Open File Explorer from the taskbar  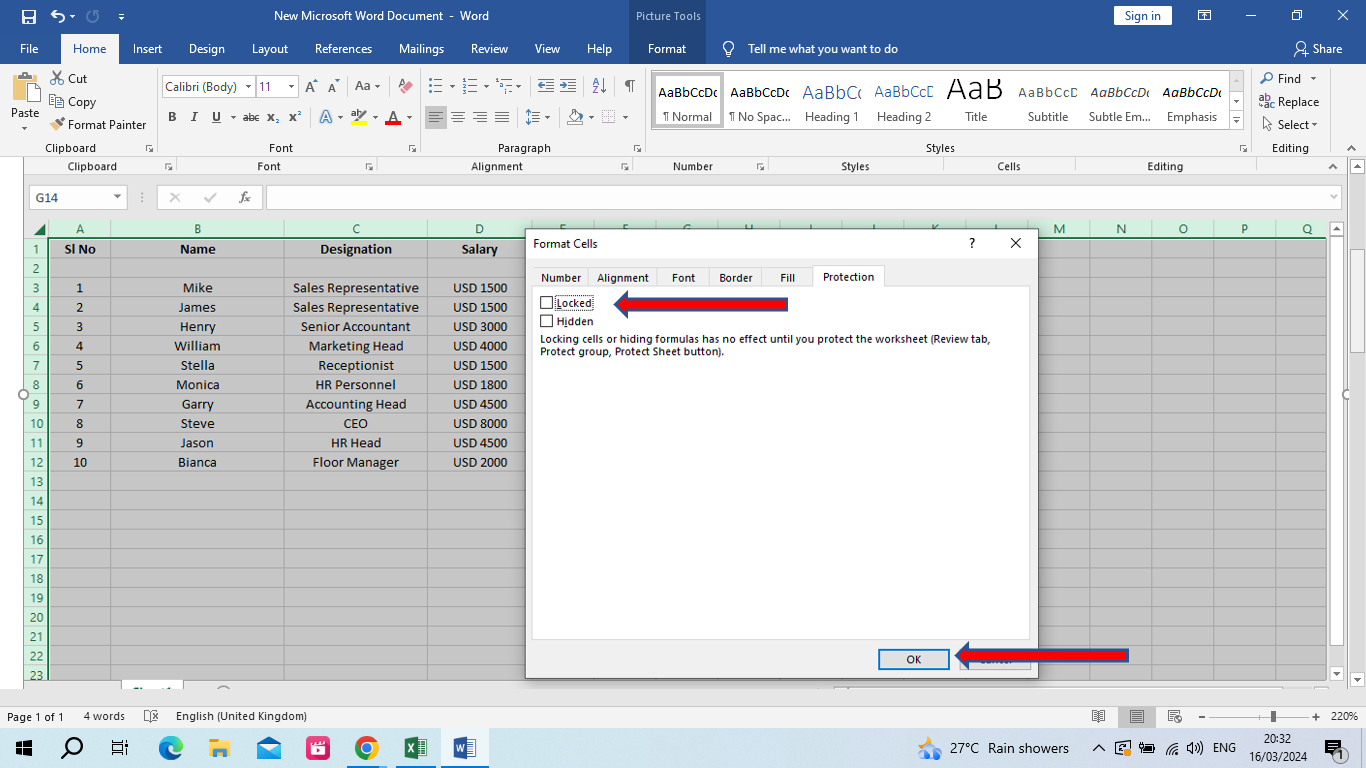220,748
